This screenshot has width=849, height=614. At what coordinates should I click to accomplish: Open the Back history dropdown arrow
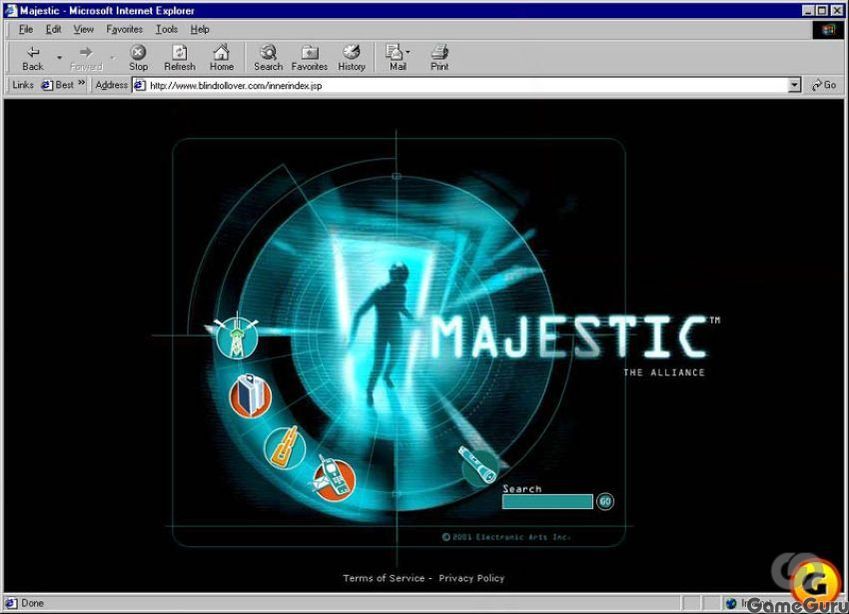(59, 57)
